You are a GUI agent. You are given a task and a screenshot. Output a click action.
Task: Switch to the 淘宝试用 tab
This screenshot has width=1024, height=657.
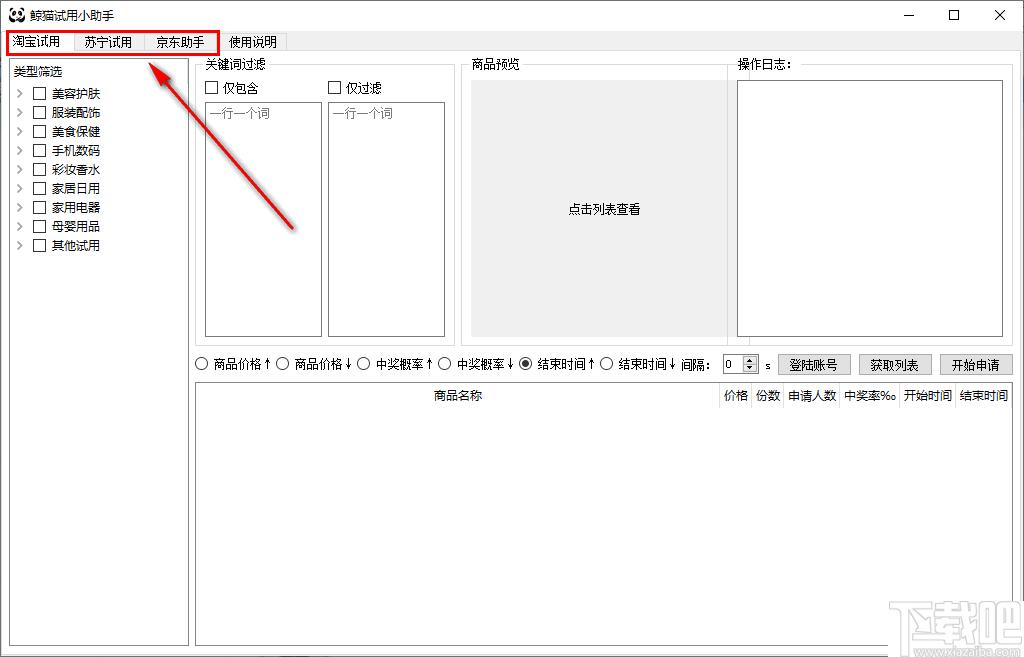(37, 42)
